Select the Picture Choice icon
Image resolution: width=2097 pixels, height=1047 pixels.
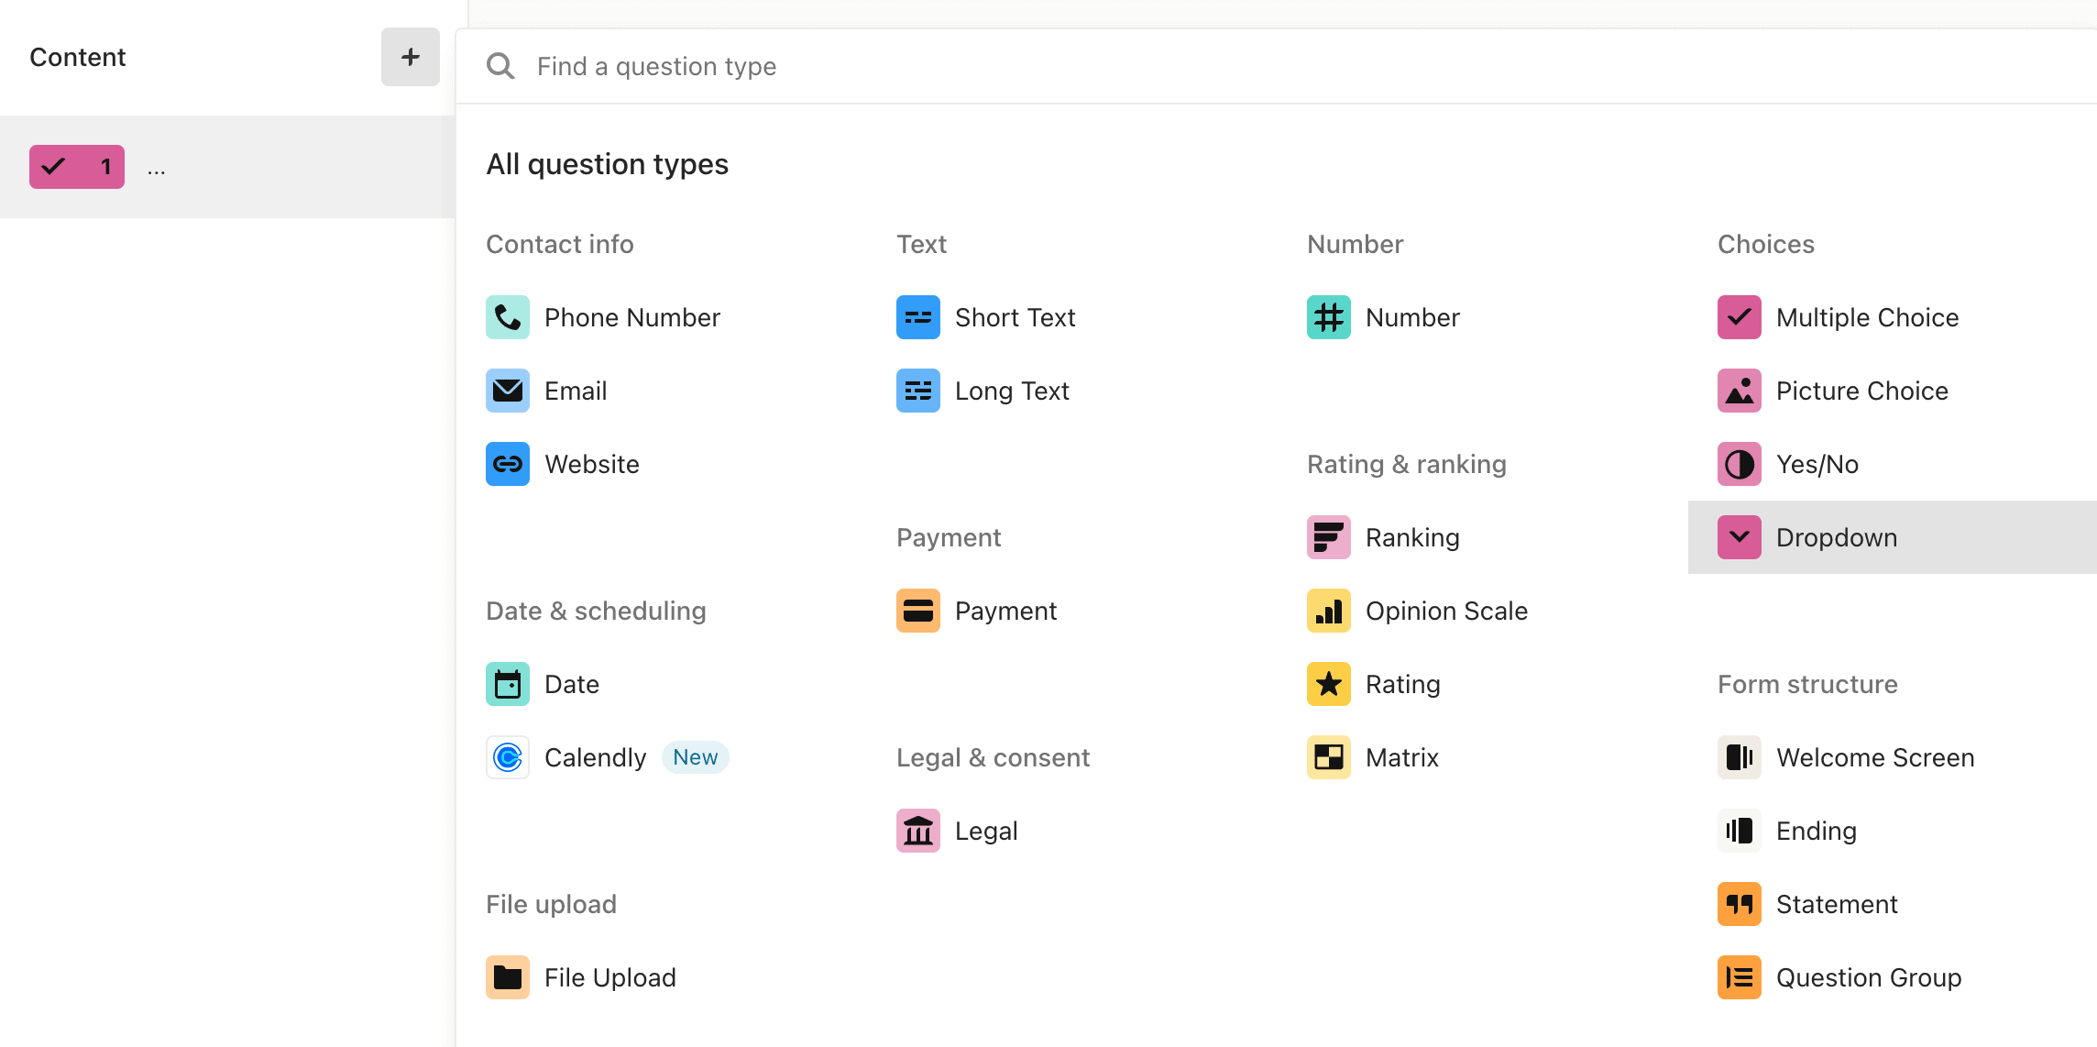click(x=1739, y=390)
